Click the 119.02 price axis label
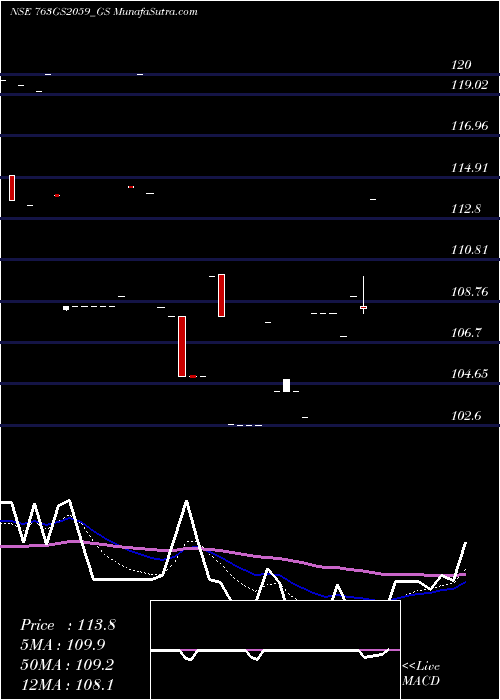The height and width of the screenshot is (700, 500). 469,85
